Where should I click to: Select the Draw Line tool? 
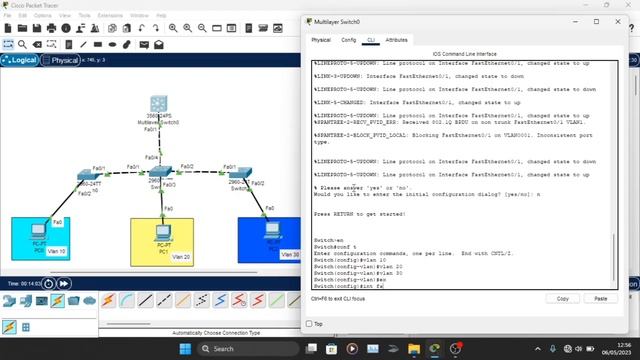pos(83,44)
